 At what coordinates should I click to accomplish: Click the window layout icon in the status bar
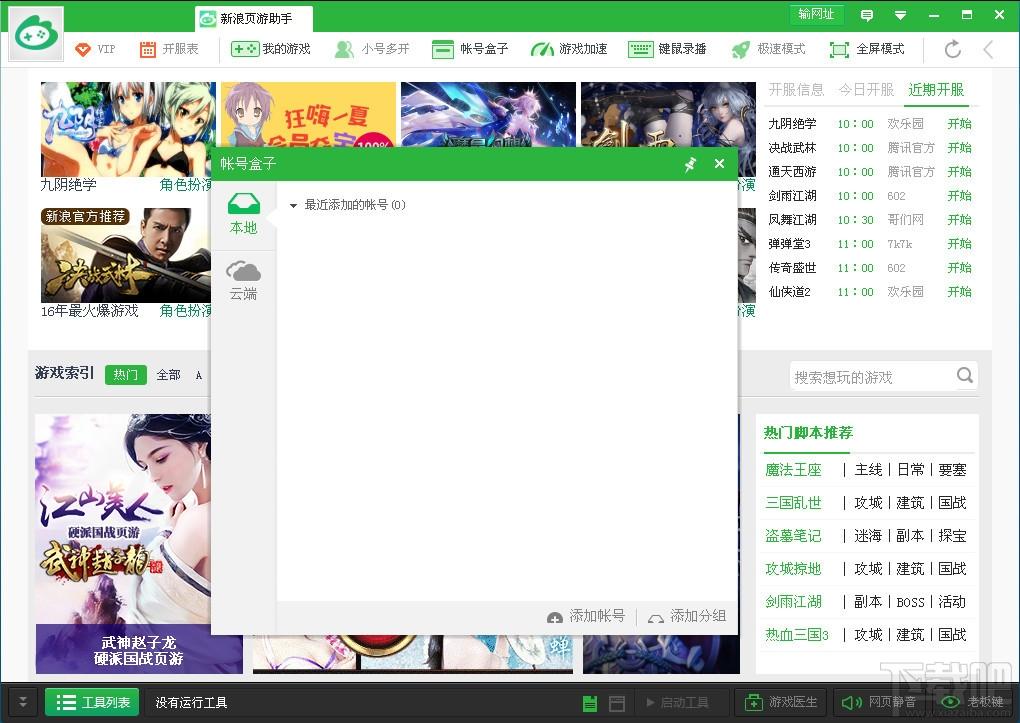(617, 703)
